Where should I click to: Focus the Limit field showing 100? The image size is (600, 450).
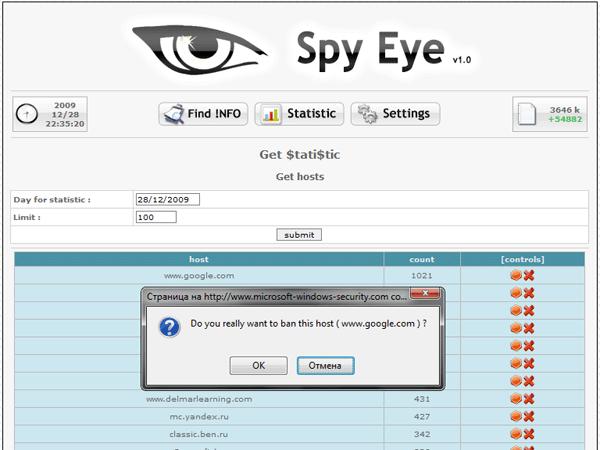pyautogui.click(x=156, y=217)
